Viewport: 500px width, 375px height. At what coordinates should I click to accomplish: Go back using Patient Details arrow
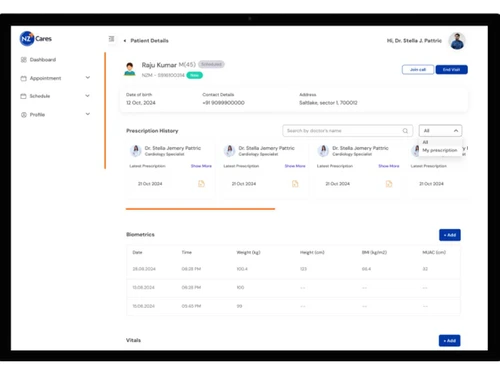pyautogui.click(x=125, y=41)
